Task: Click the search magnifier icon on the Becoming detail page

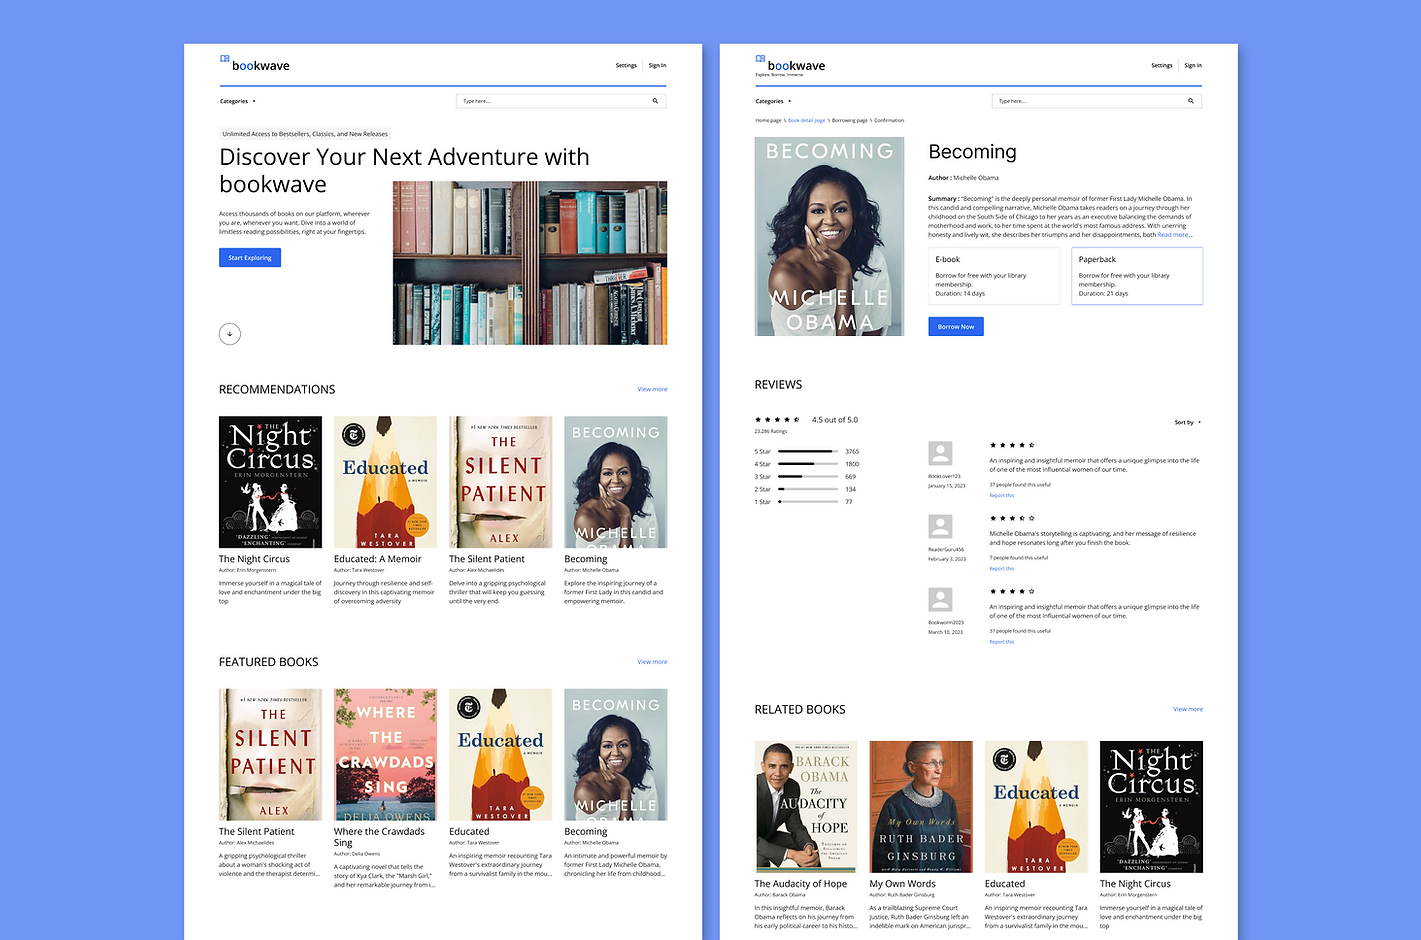Action: click(1191, 101)
